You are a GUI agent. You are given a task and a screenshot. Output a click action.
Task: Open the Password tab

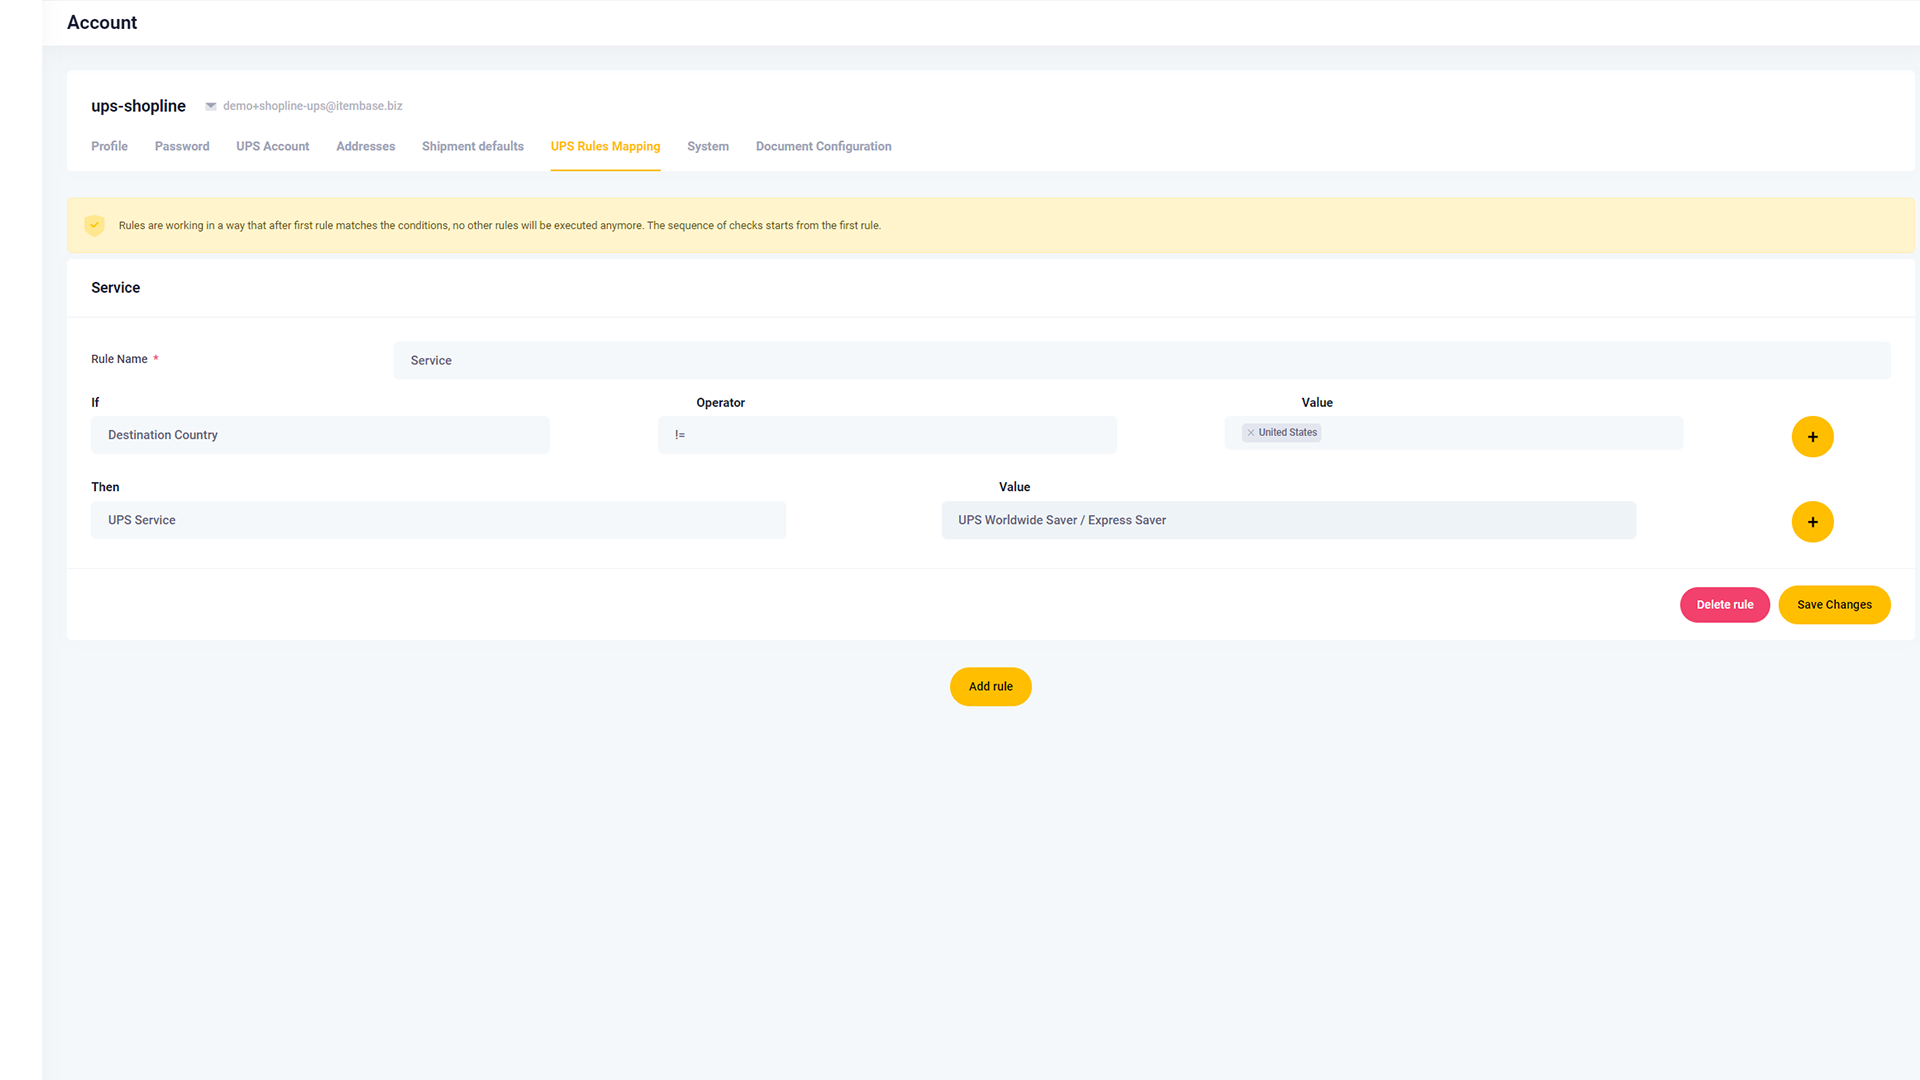(182, 146)
